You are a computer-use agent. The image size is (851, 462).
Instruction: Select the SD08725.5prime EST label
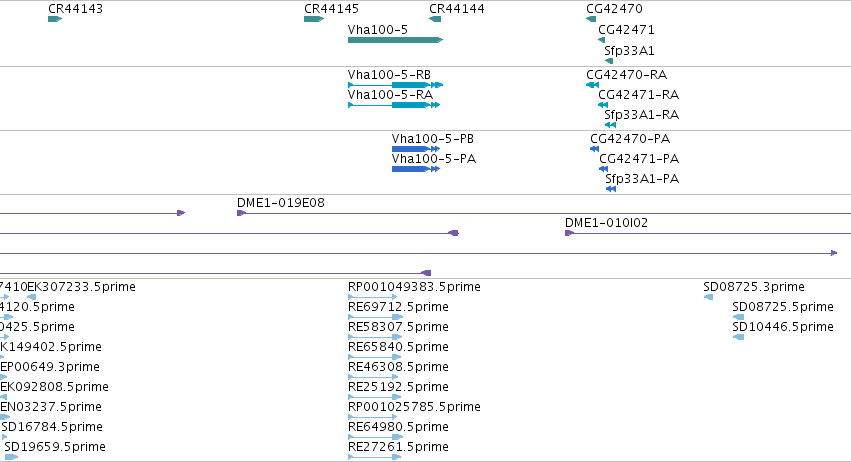(783, 307)
